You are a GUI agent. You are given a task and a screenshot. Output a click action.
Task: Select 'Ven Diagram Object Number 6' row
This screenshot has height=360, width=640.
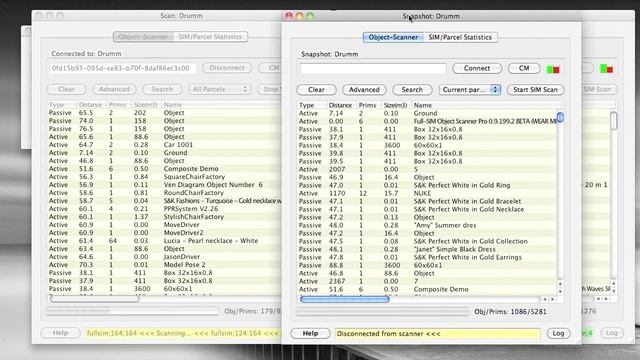[164, 185]
